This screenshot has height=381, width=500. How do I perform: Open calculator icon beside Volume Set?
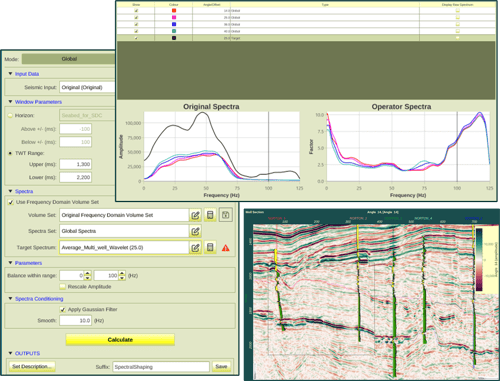[210, 215]
